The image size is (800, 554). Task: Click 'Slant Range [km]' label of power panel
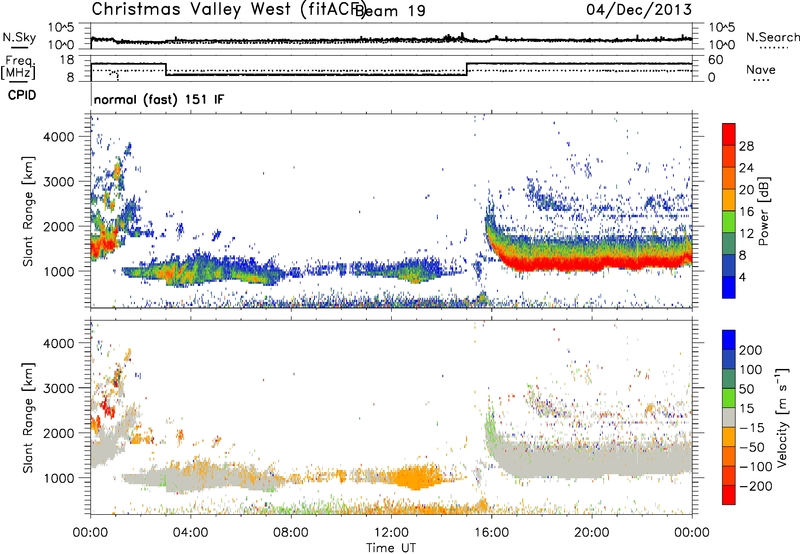pyautogui.click(x=28, y=211)
